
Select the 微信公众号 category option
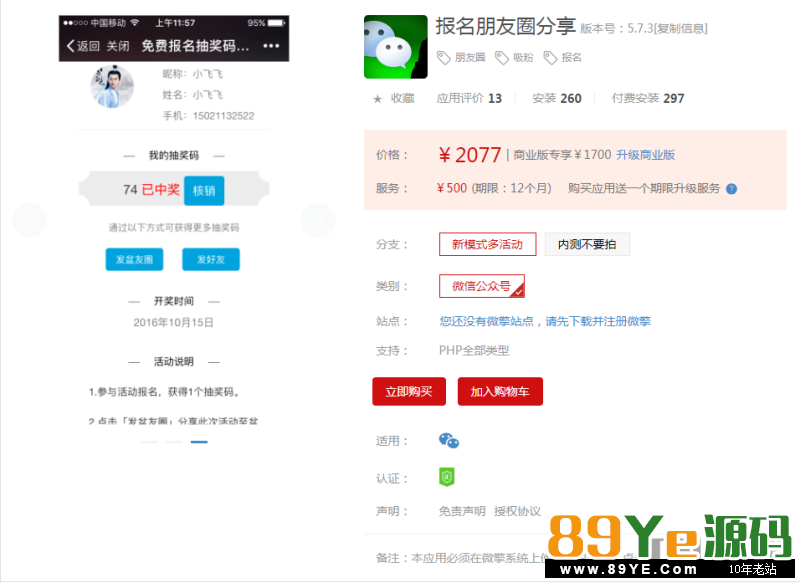pyautogui.click(x=482, y=286)
